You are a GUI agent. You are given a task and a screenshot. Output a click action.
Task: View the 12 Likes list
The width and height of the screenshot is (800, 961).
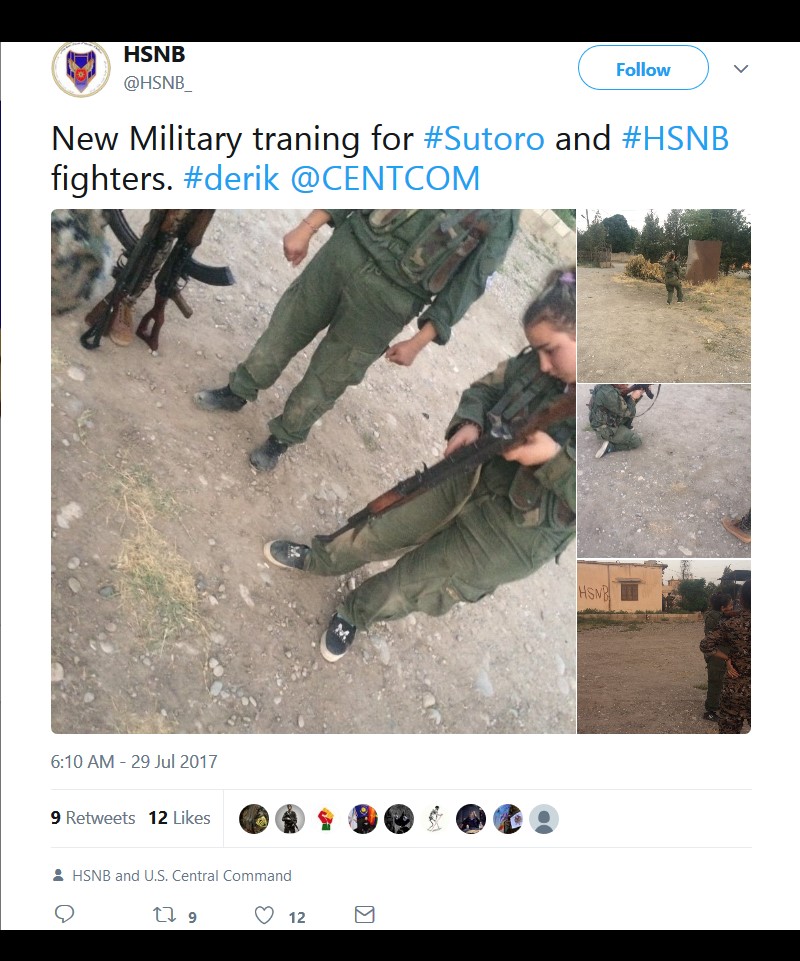[179, 818]
